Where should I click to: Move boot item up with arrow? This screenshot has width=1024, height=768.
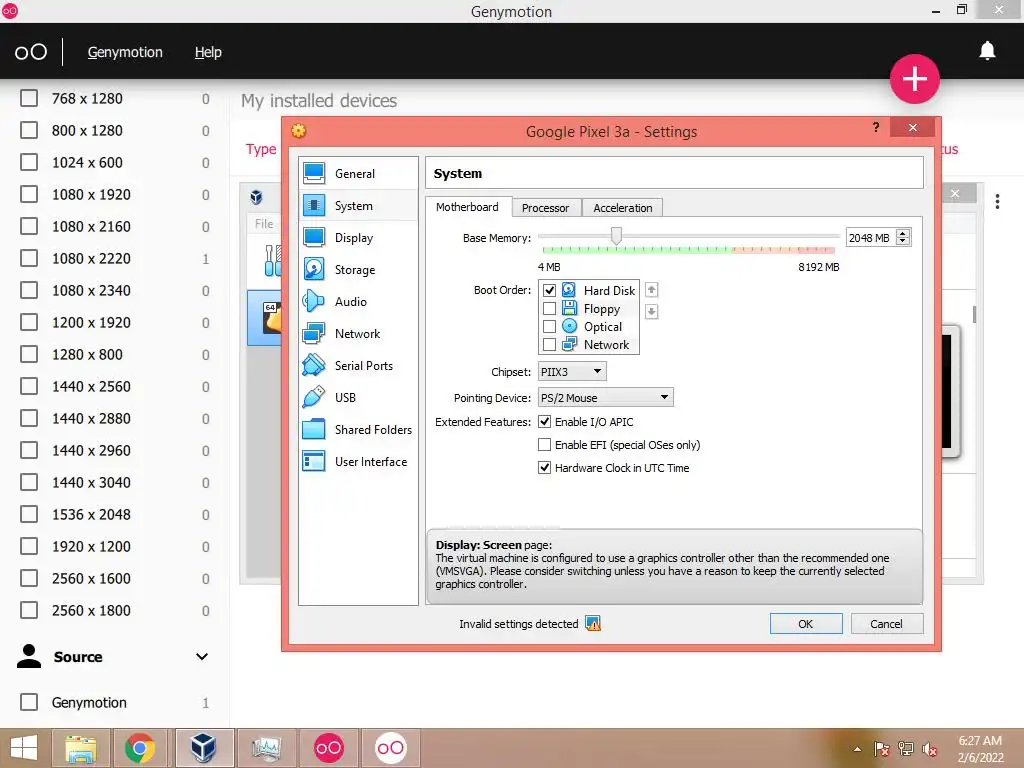click(x=651, y=290)
